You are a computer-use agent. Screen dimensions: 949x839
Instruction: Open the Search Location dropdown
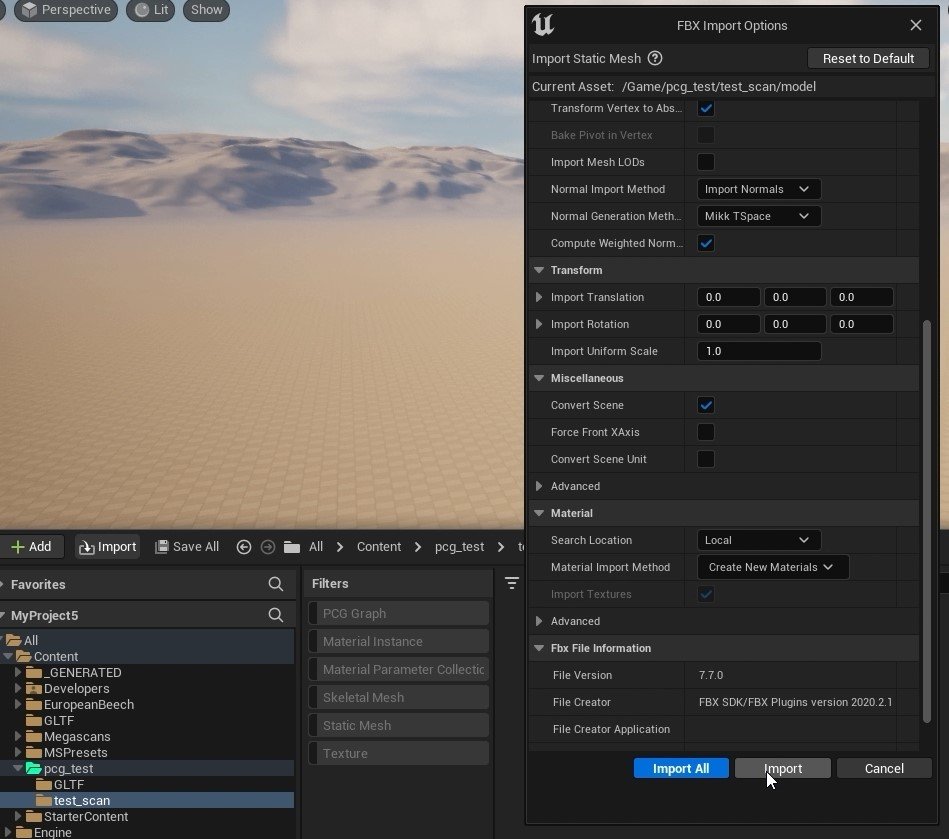[x=757, y=540]
